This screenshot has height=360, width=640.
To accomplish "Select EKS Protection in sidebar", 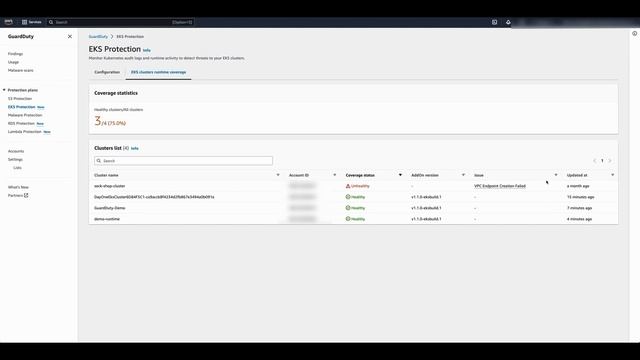I will click(22, 107).
